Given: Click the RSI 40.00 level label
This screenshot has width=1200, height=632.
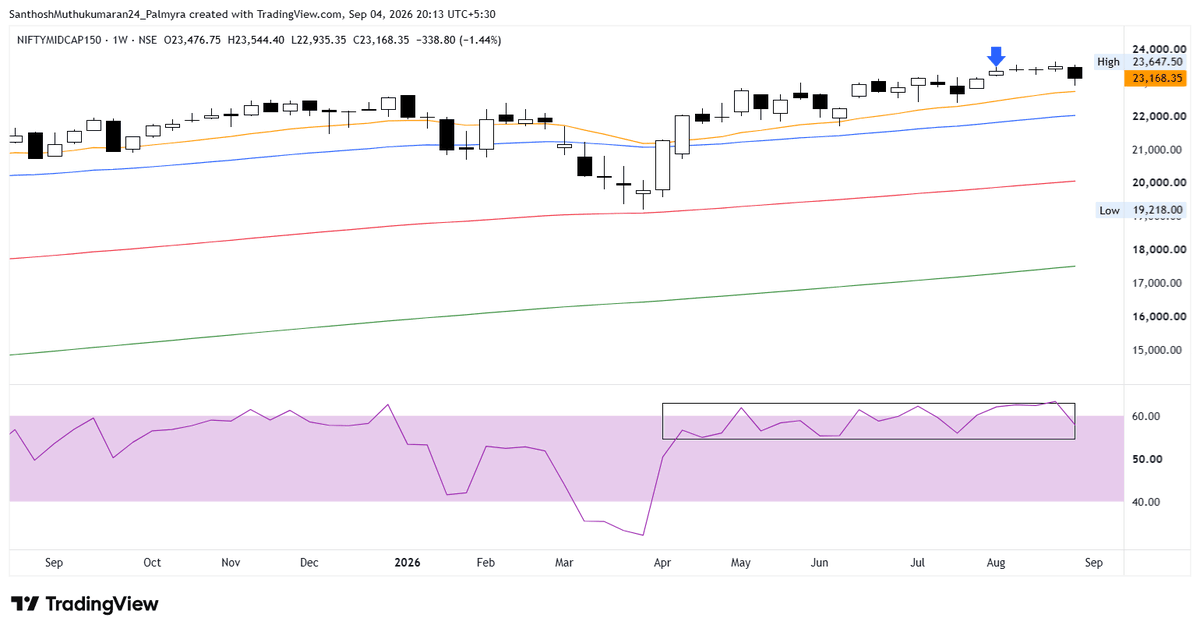Looking at the screenshot, I should click(1145, 502).
